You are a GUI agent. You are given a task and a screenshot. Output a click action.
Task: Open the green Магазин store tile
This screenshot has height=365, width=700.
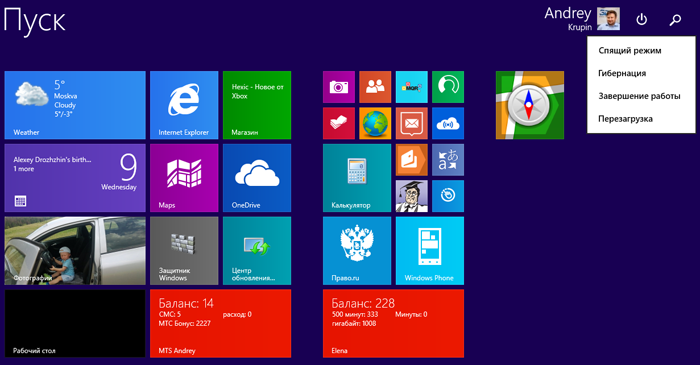click(257, 105)
